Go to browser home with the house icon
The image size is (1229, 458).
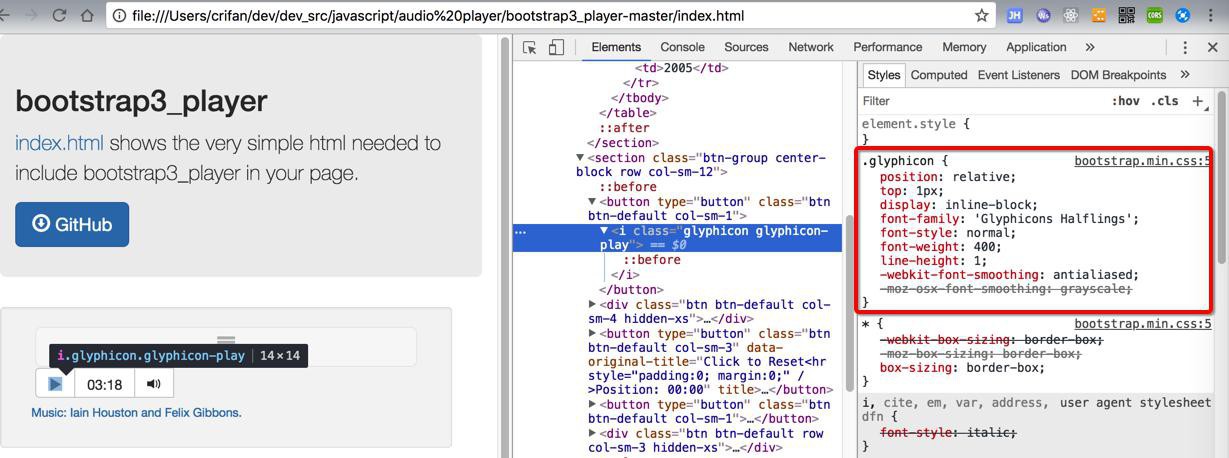click(87, 15)
